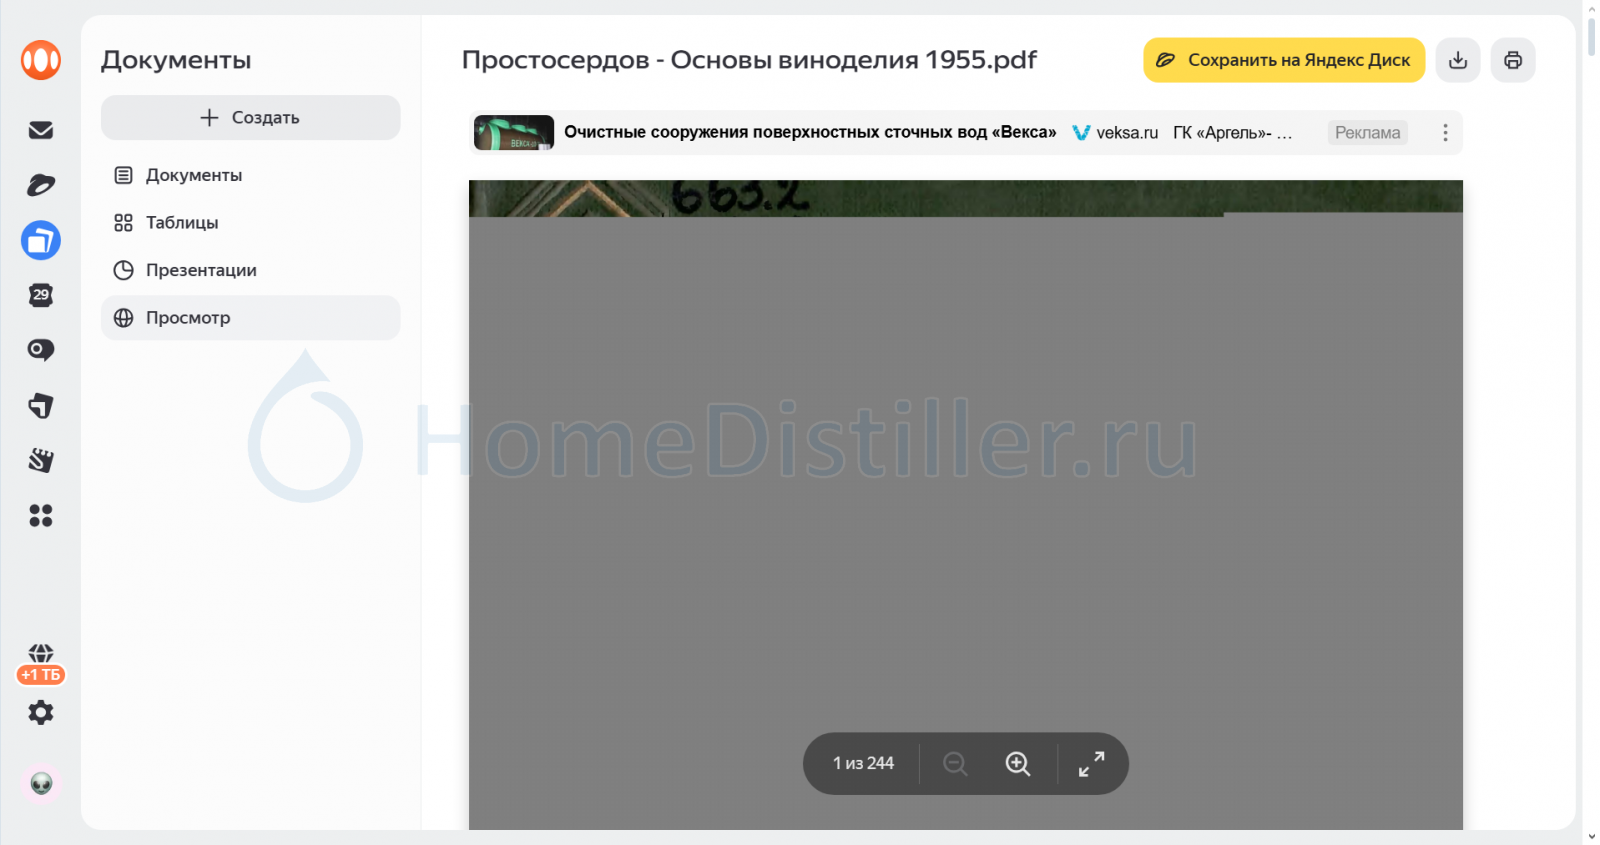Zoom in on the PDF page
1600x845 pixels.
point(1017,764)
